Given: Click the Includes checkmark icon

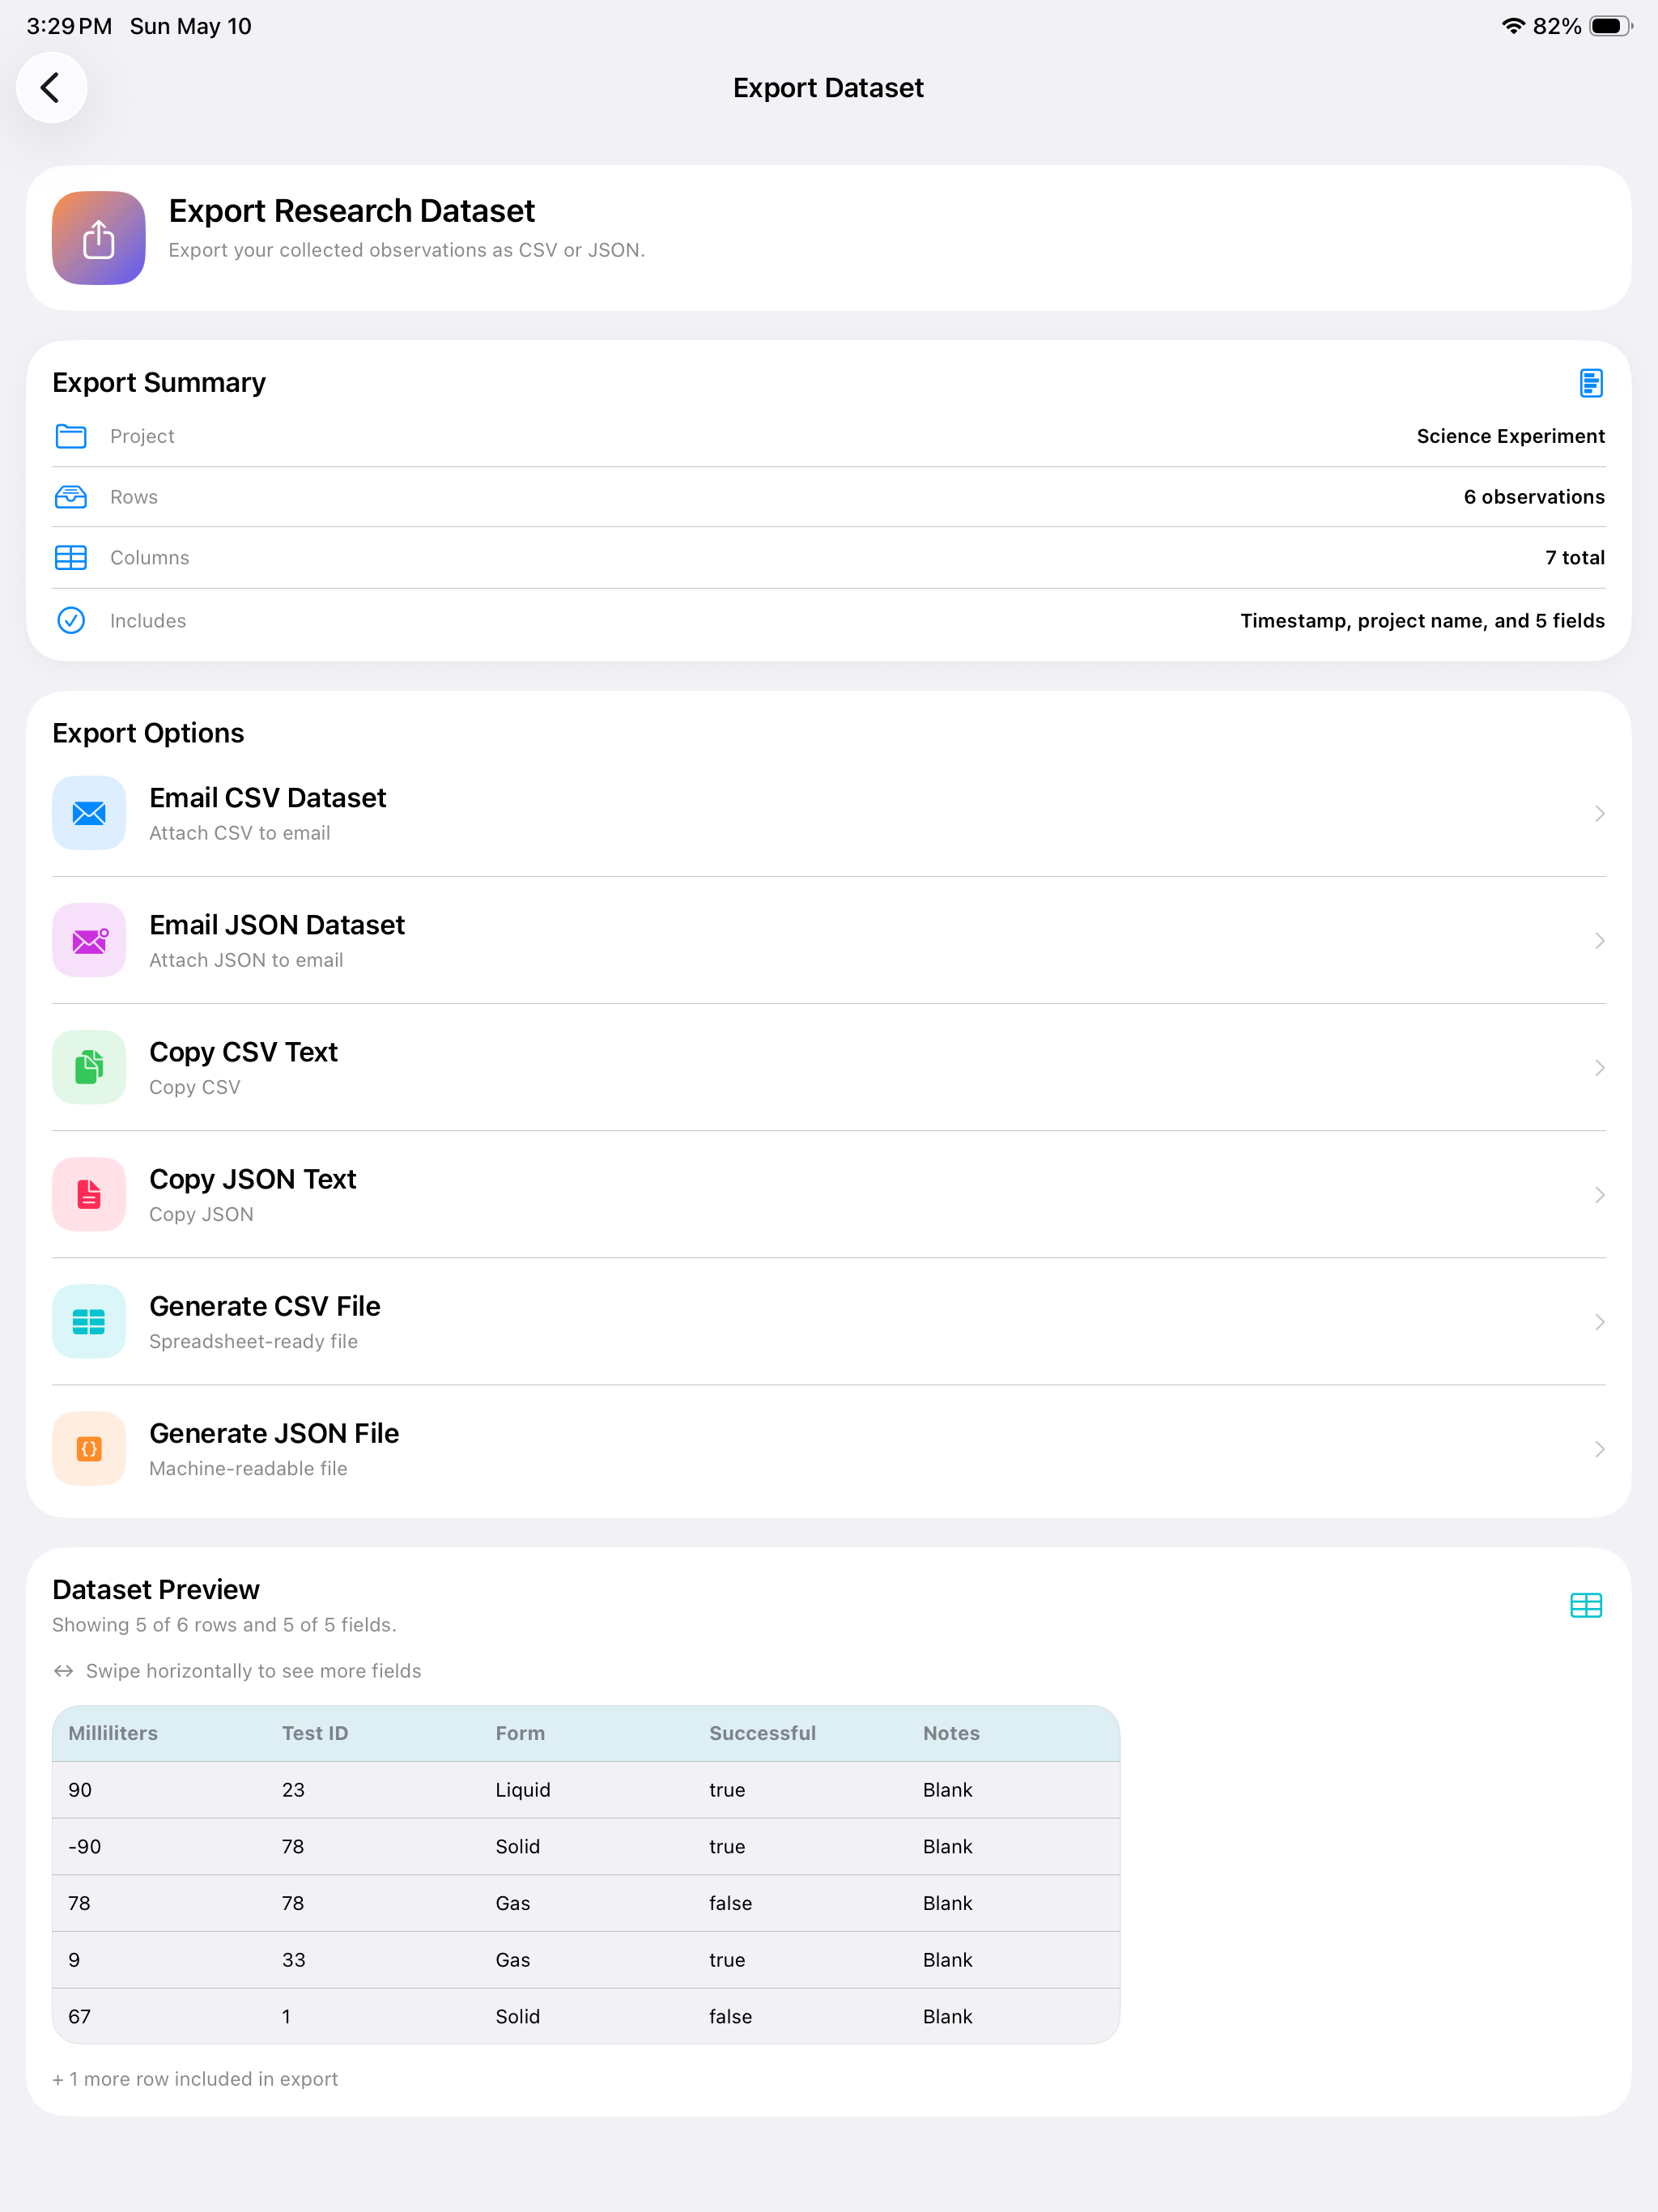Looking at the screenshot, I should (x=71, y=621).
